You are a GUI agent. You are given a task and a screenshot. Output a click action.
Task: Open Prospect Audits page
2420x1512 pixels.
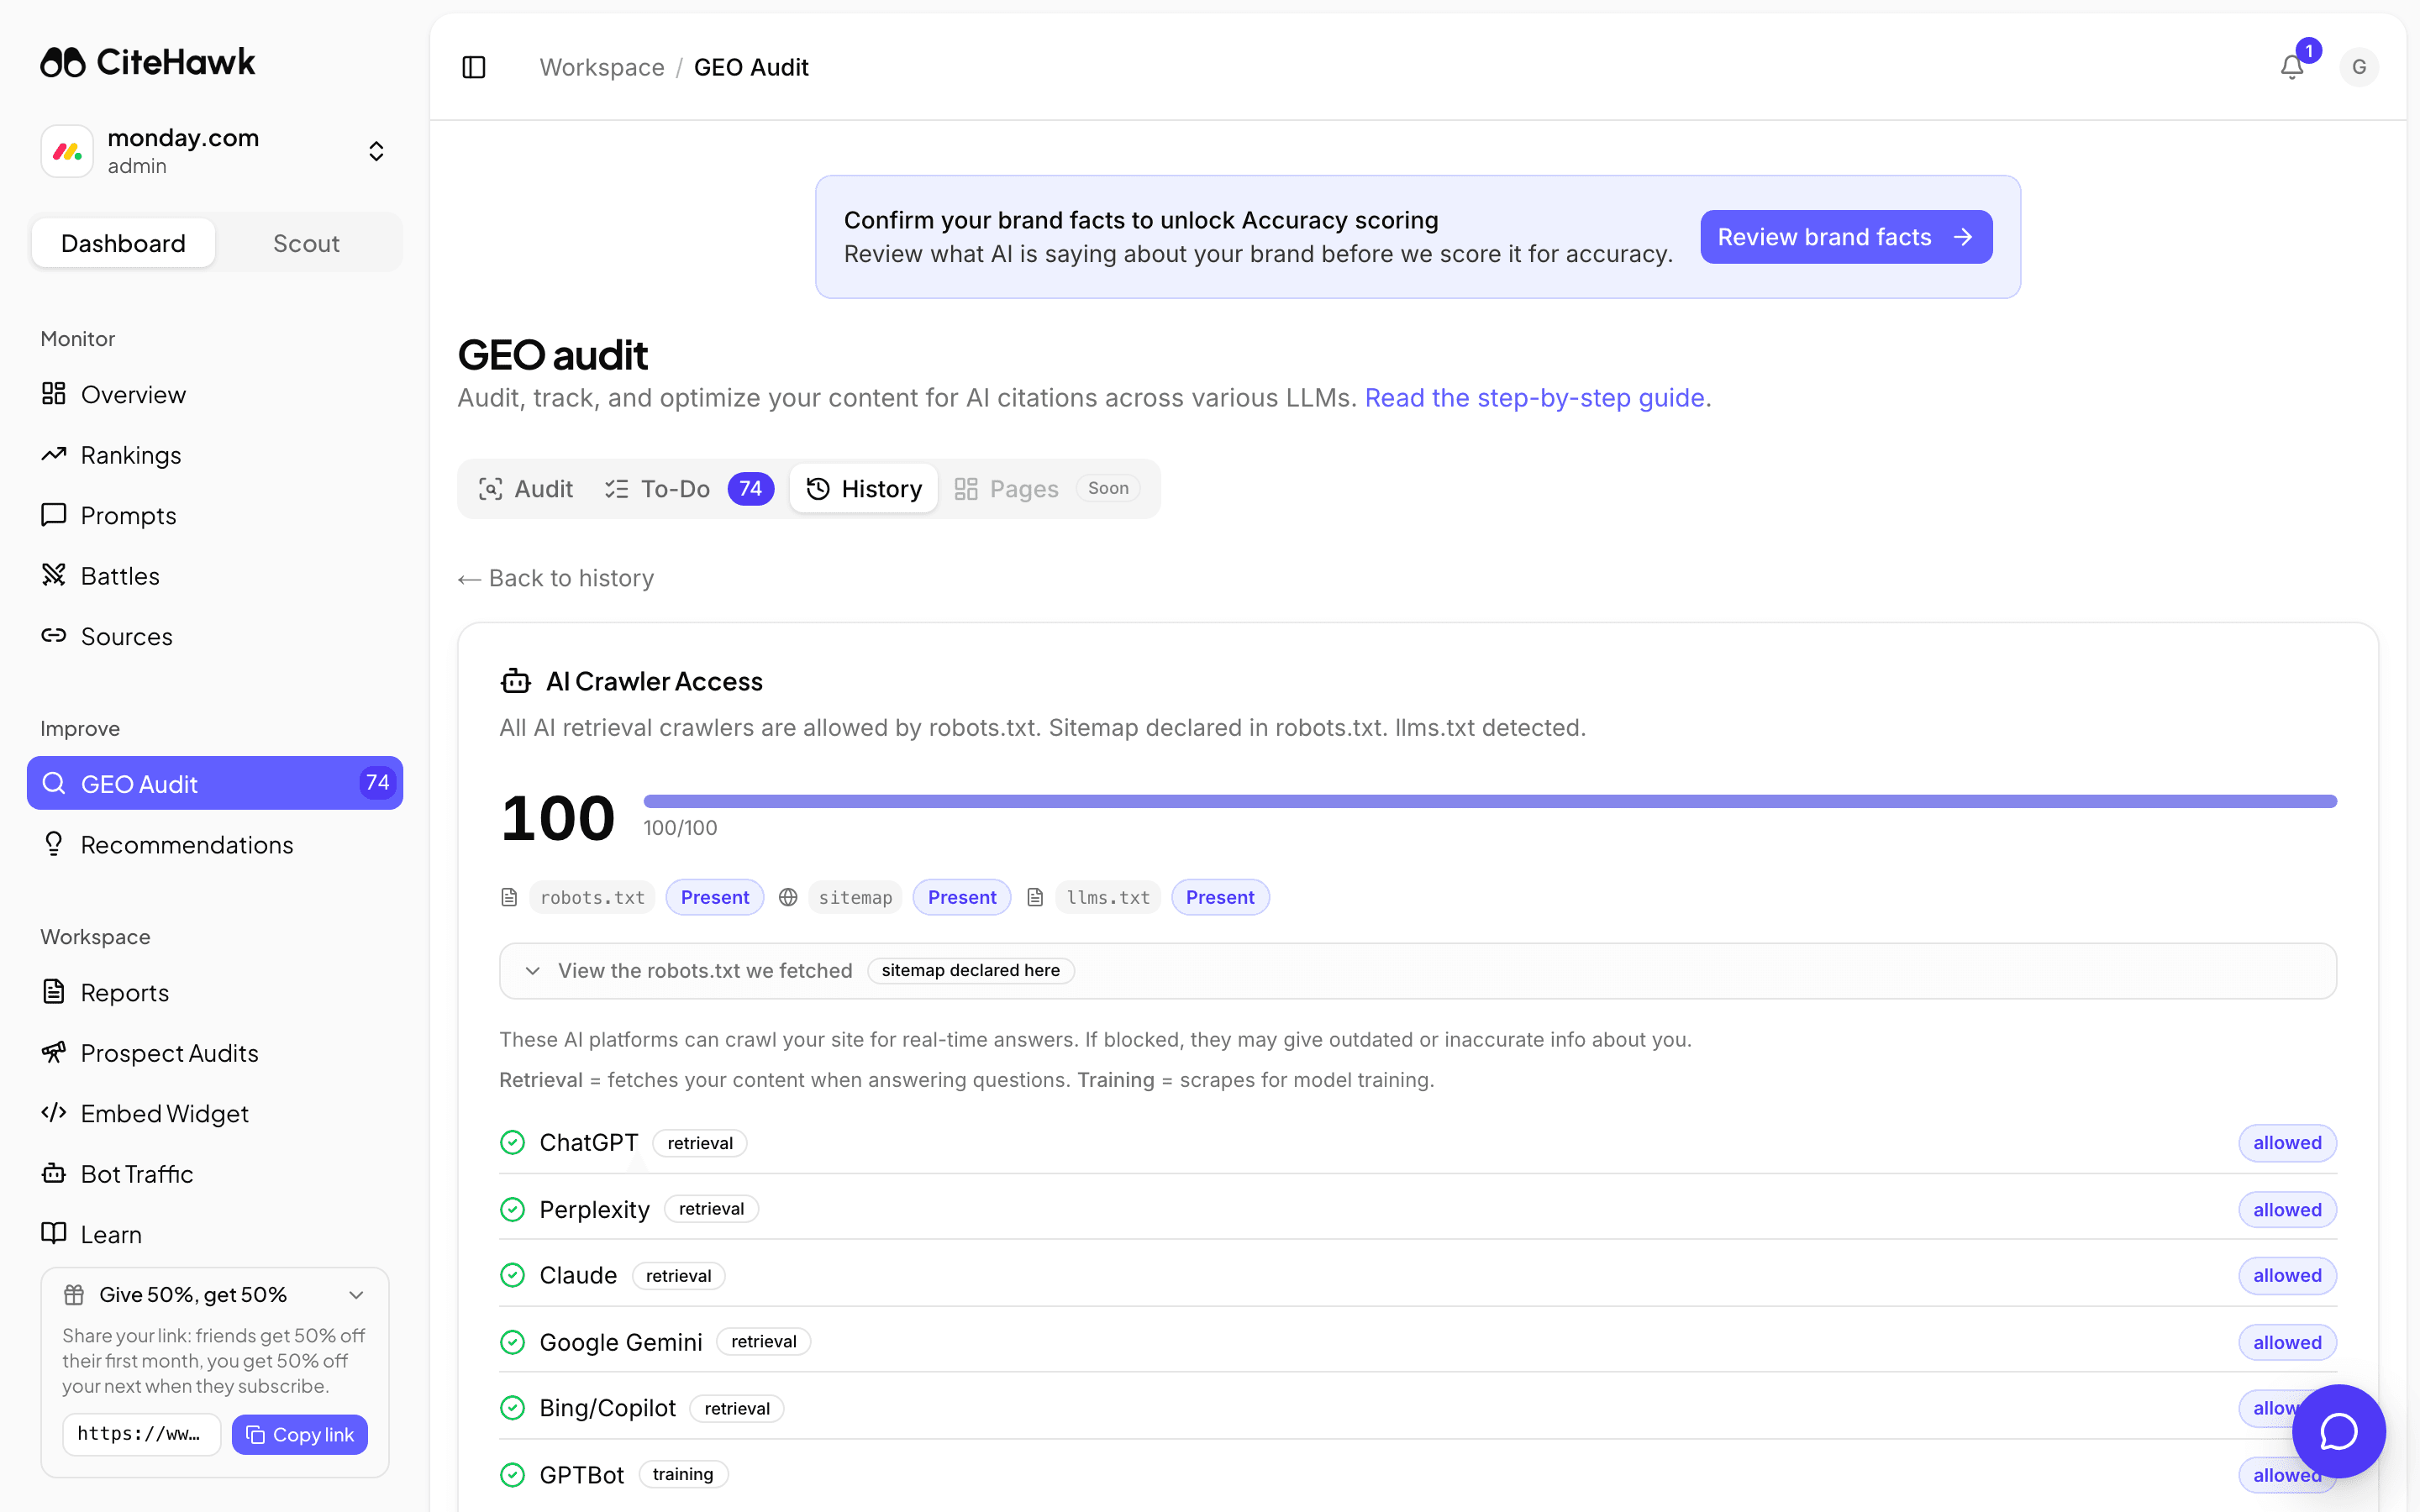[x=215, y=1052]
